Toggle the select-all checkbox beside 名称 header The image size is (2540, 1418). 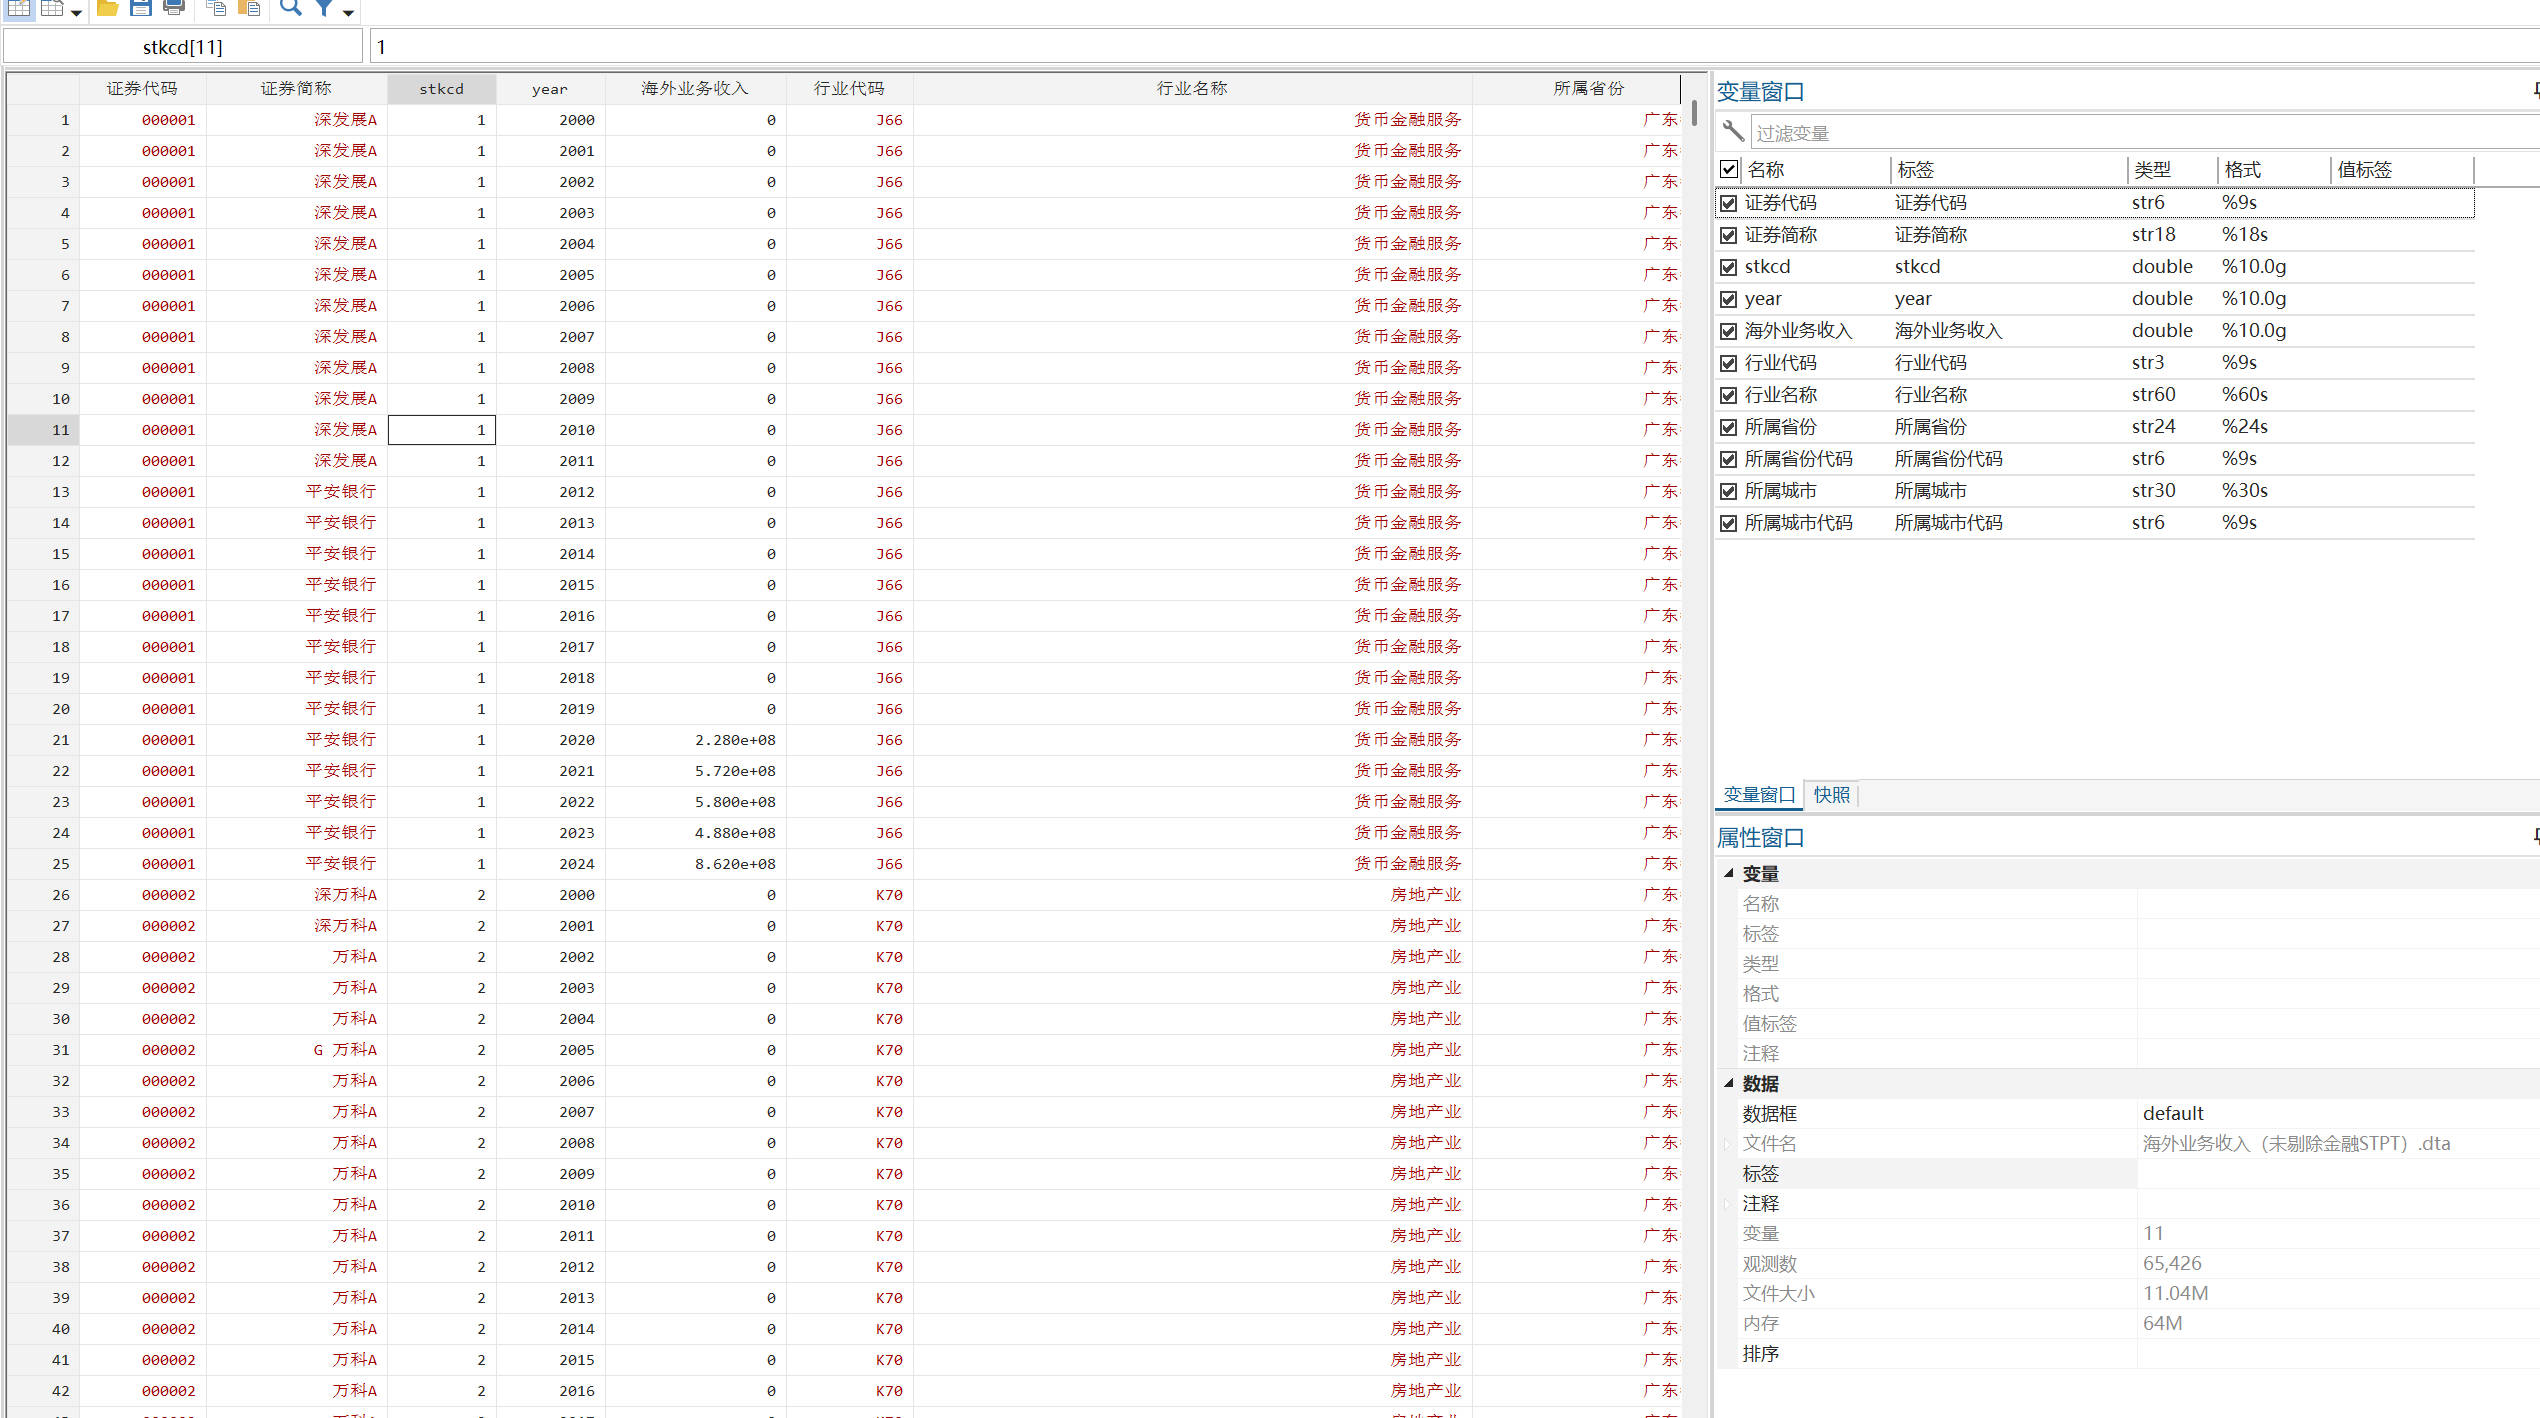pos(1729,169)
